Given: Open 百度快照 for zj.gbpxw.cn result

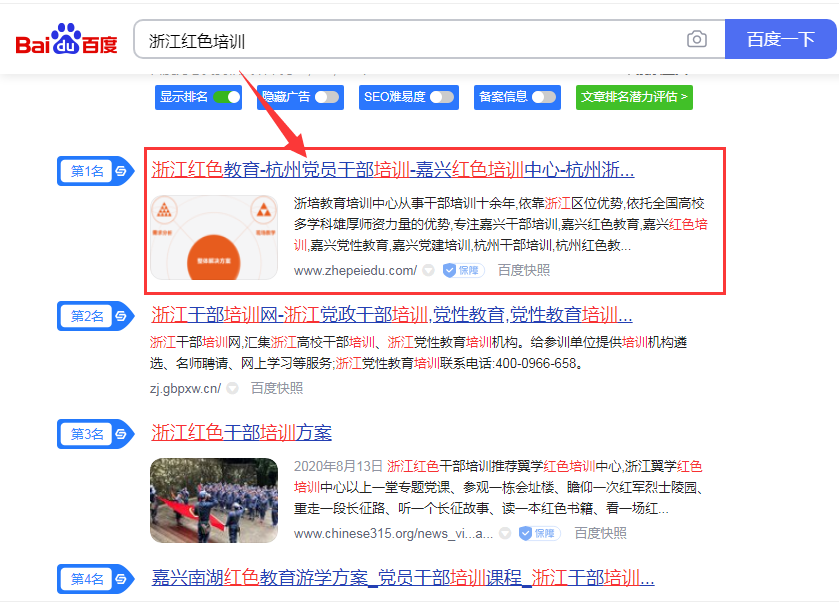Looking at the screenshot, I should 277,388.
